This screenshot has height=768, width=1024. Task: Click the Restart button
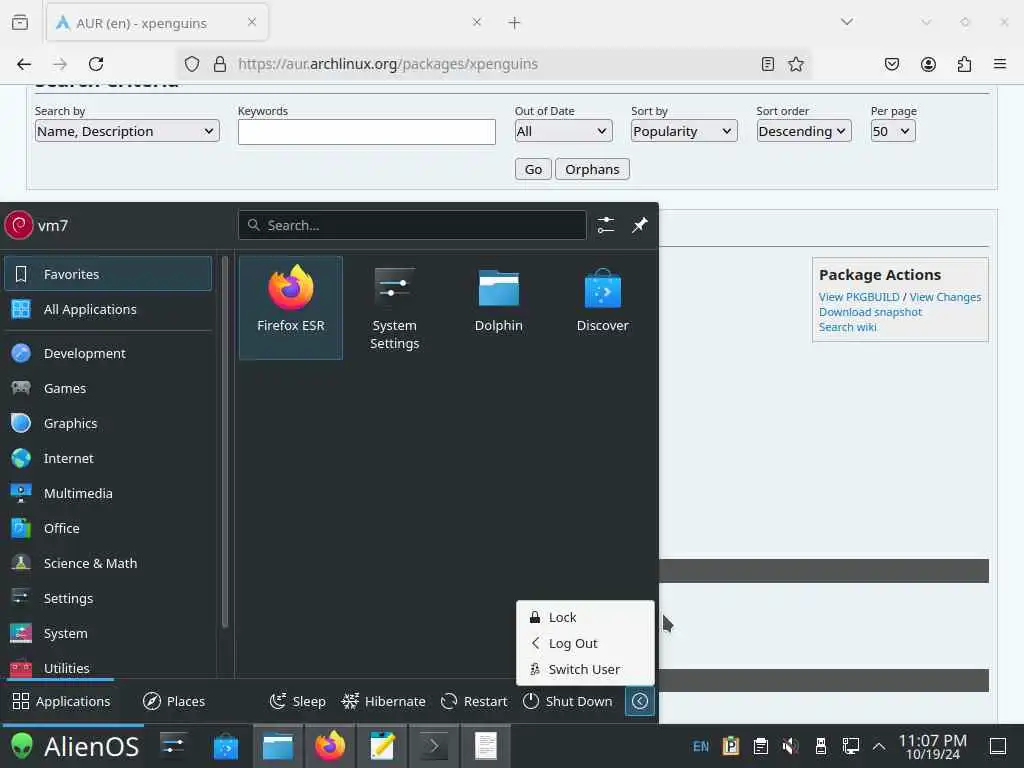pos(474,701)
